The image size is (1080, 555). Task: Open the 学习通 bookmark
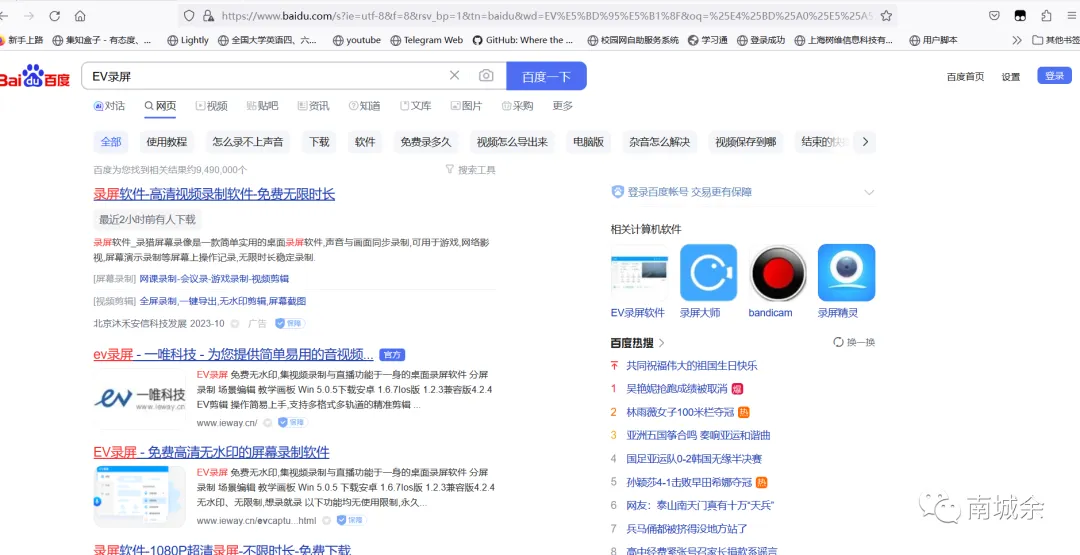[x=707, y=40]
